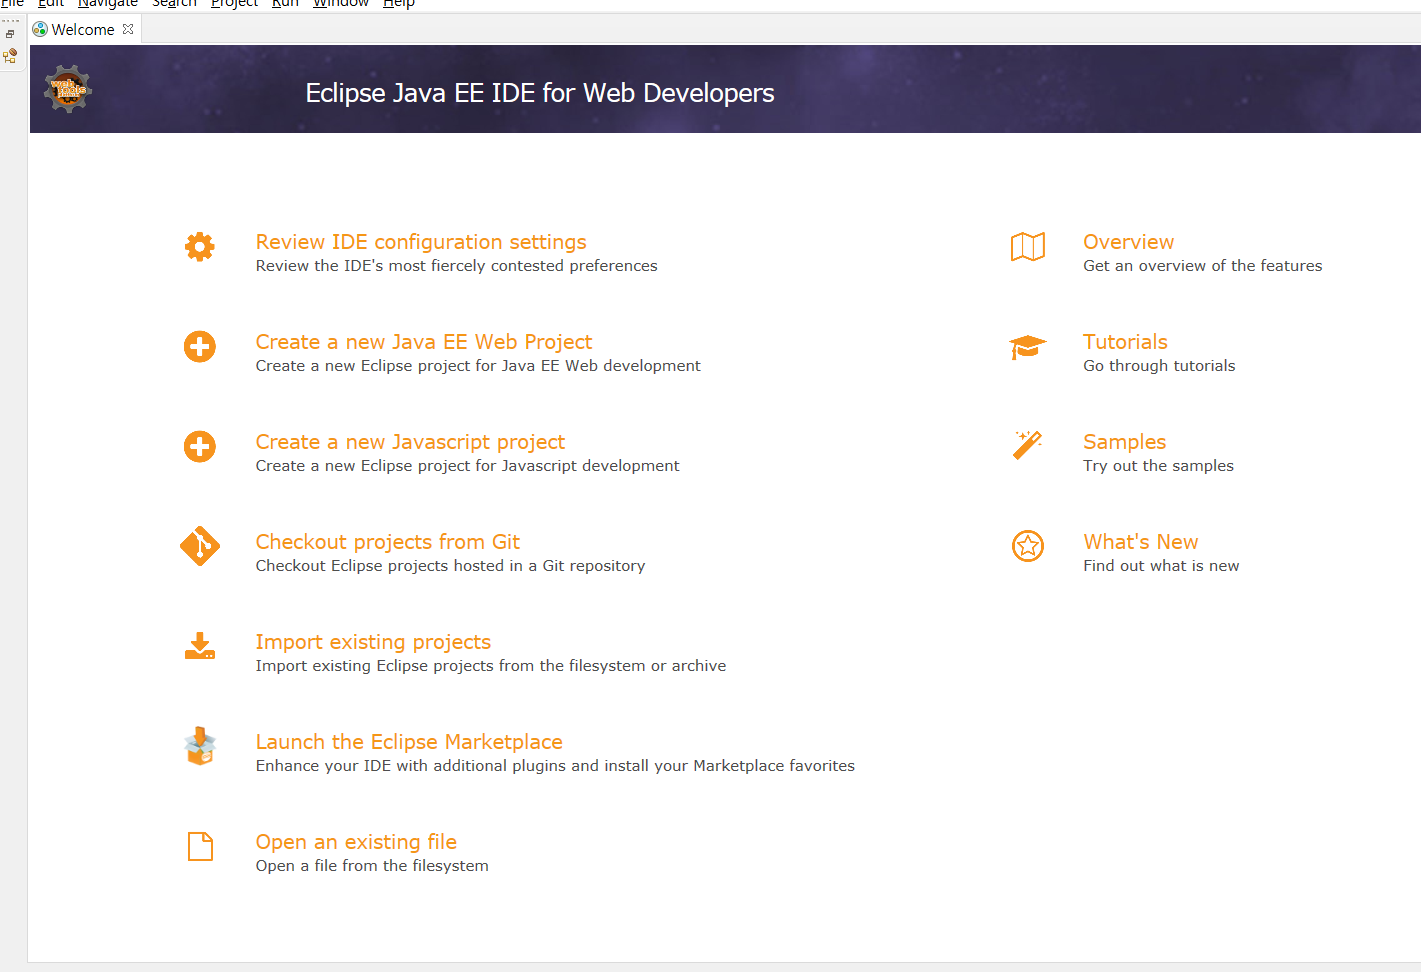Viewport: 1421px width, 972px height.
Task: Click the magic wand icon next to Samples
Action: (1028, 445)
